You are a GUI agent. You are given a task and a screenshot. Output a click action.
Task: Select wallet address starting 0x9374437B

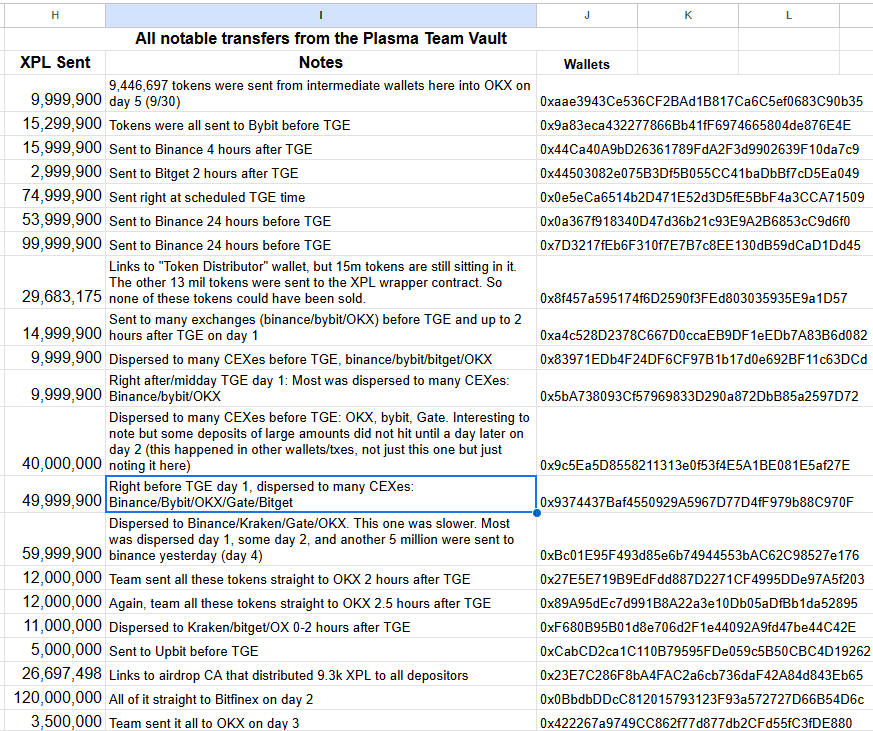(697, 502)
